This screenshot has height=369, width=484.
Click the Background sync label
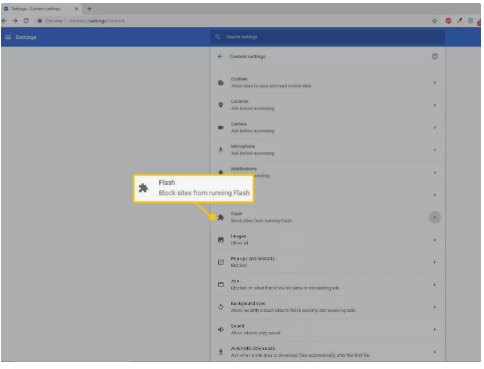click(248, 303)
